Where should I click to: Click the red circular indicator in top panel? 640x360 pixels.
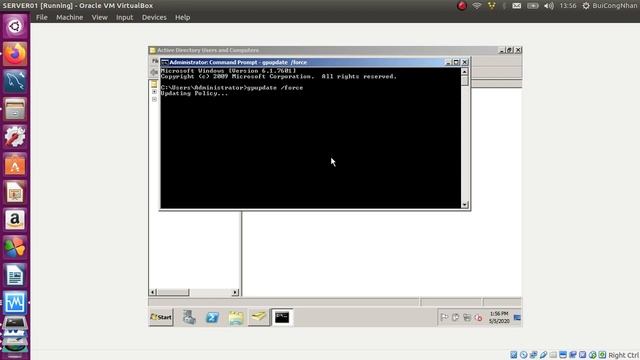click(x=462, y=6)
